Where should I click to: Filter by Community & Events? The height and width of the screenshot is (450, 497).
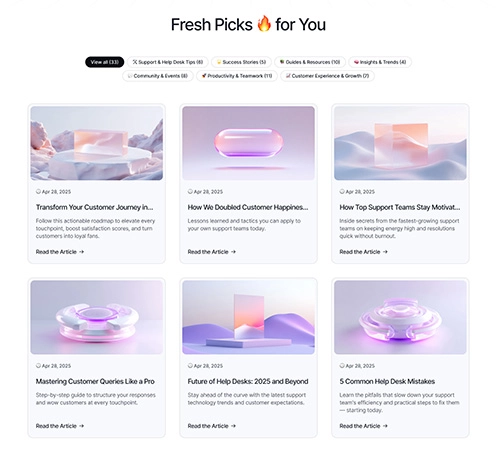tap(158, 76)
